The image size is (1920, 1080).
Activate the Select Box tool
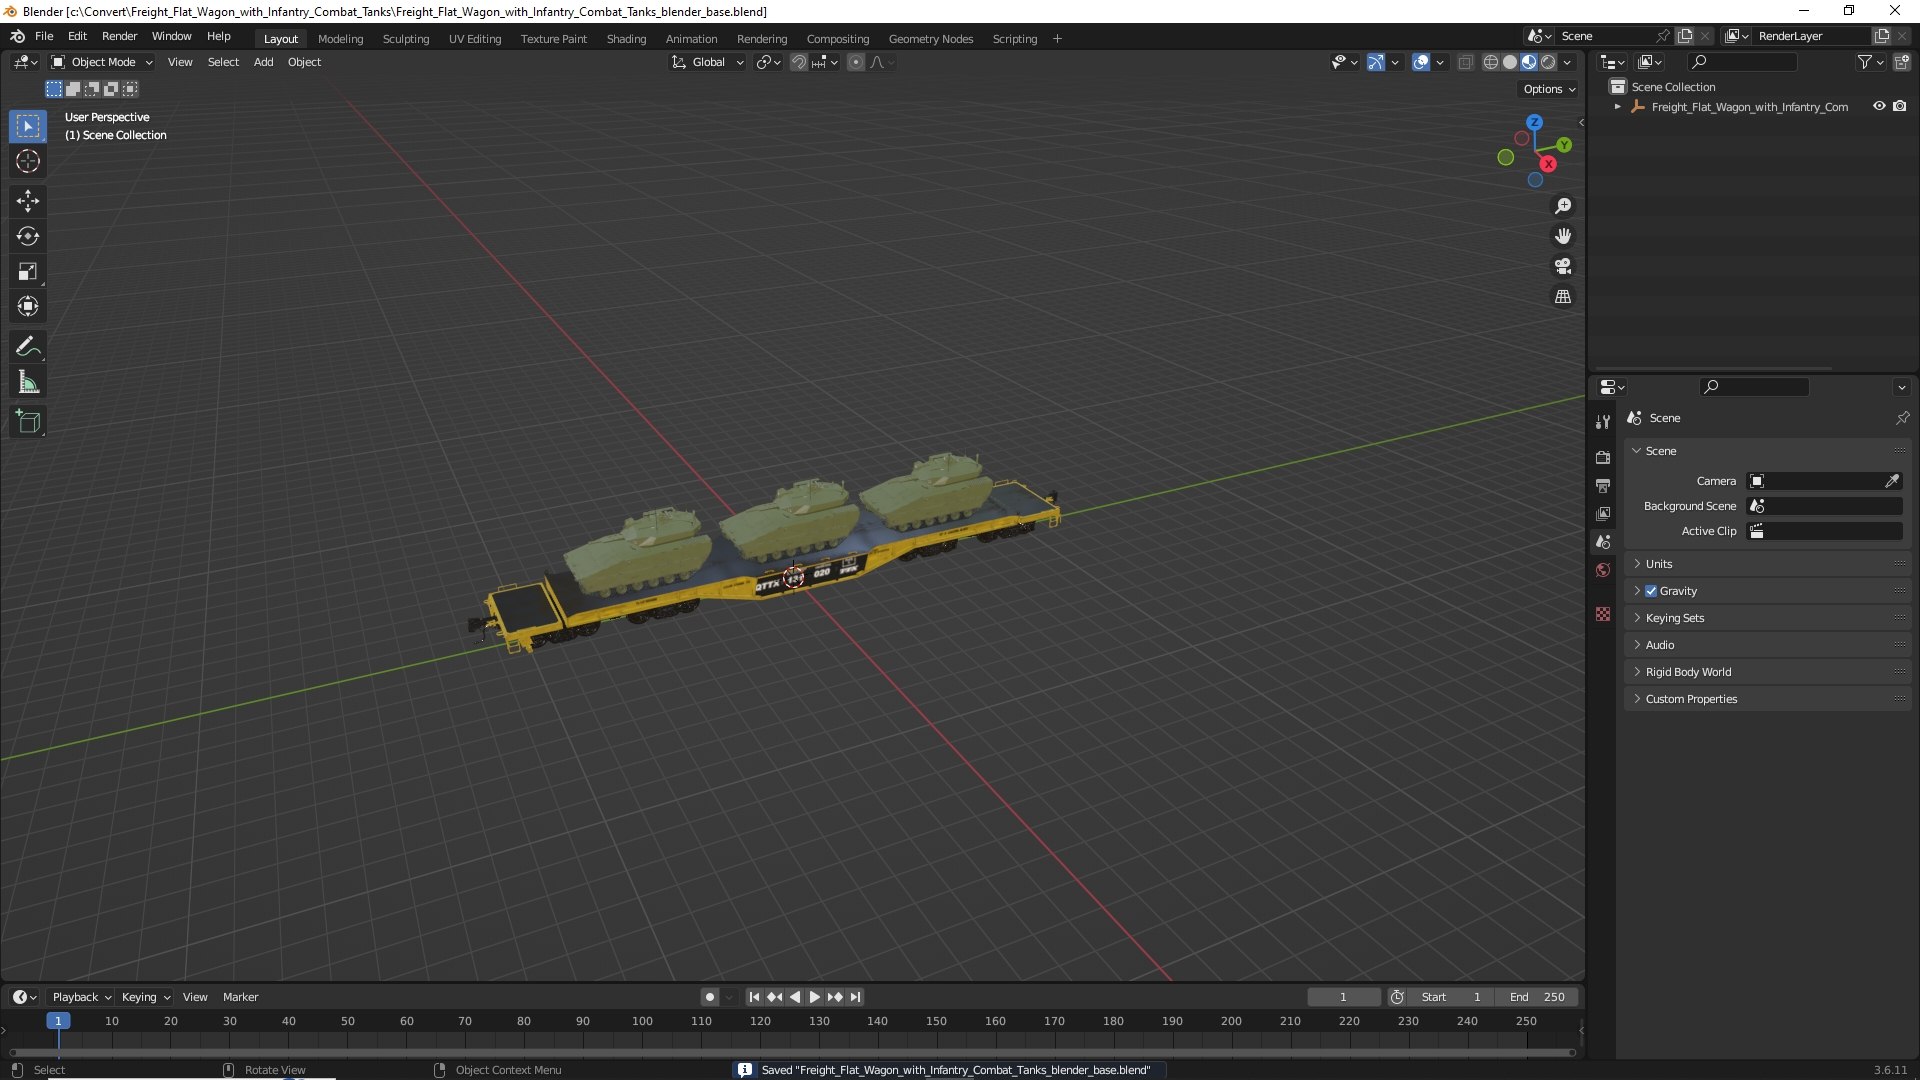[28, 126]
